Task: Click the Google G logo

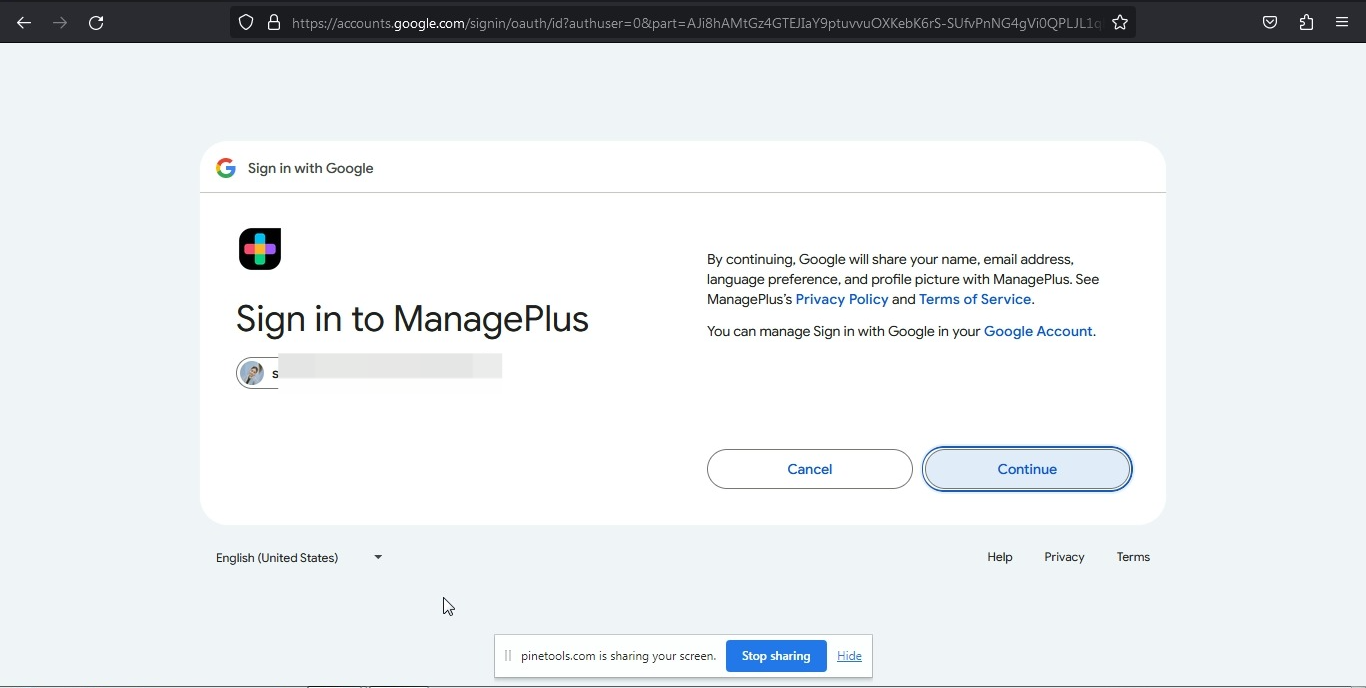Action: tap(226, 168)
